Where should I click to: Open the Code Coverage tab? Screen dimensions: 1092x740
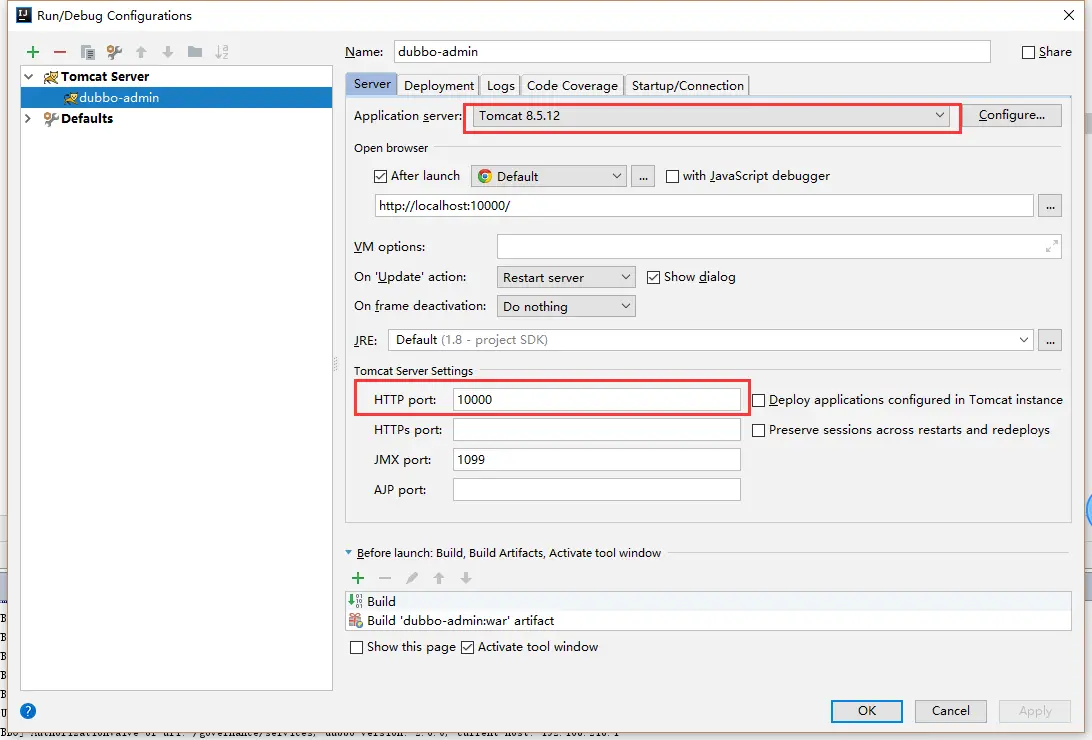[572, 86]
